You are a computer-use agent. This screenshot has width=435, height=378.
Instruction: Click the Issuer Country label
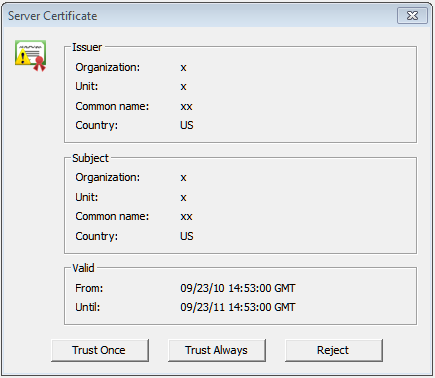[96, 125]
